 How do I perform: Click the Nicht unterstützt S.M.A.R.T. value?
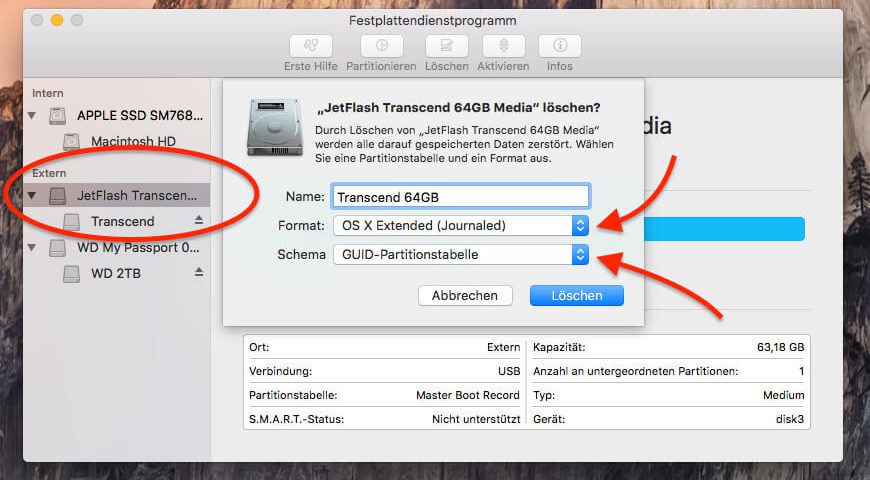pos(476,419)
